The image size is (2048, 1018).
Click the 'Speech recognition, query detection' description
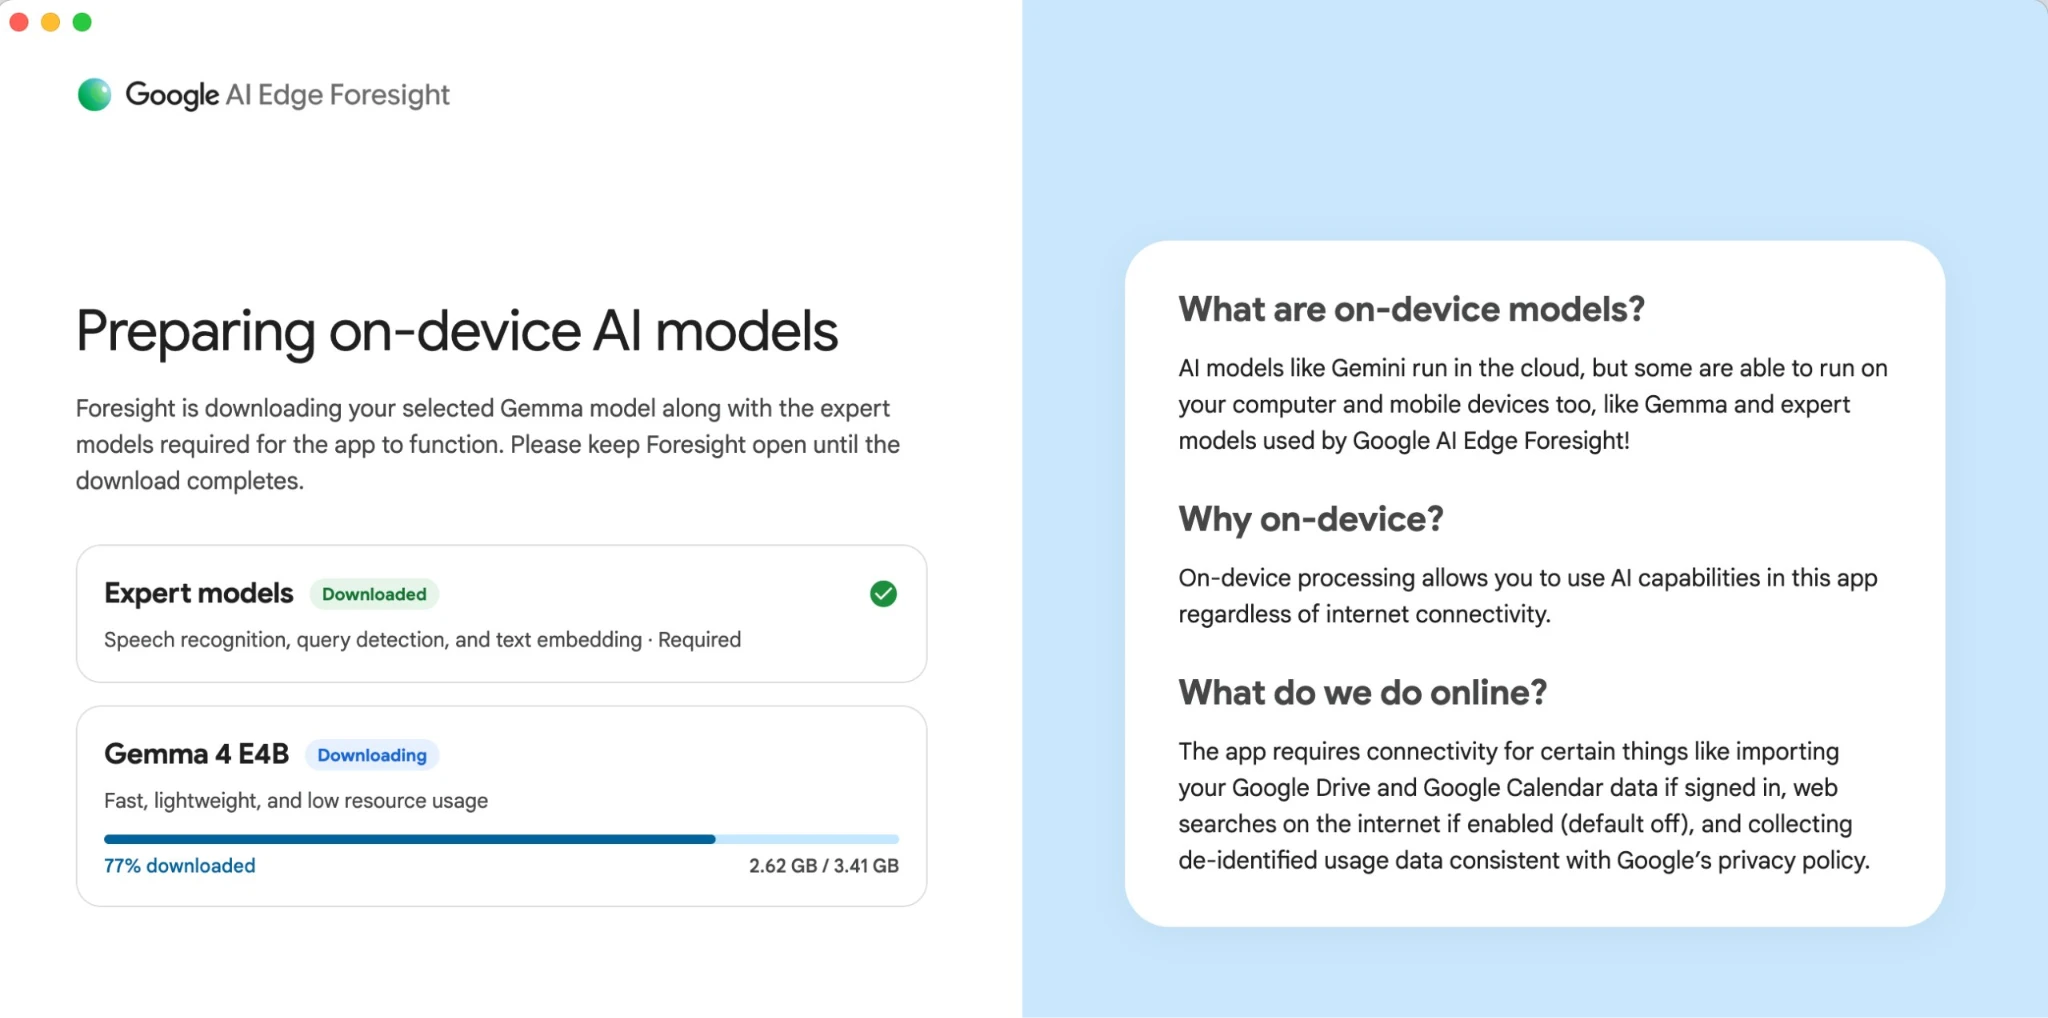[x=422, y=640]
